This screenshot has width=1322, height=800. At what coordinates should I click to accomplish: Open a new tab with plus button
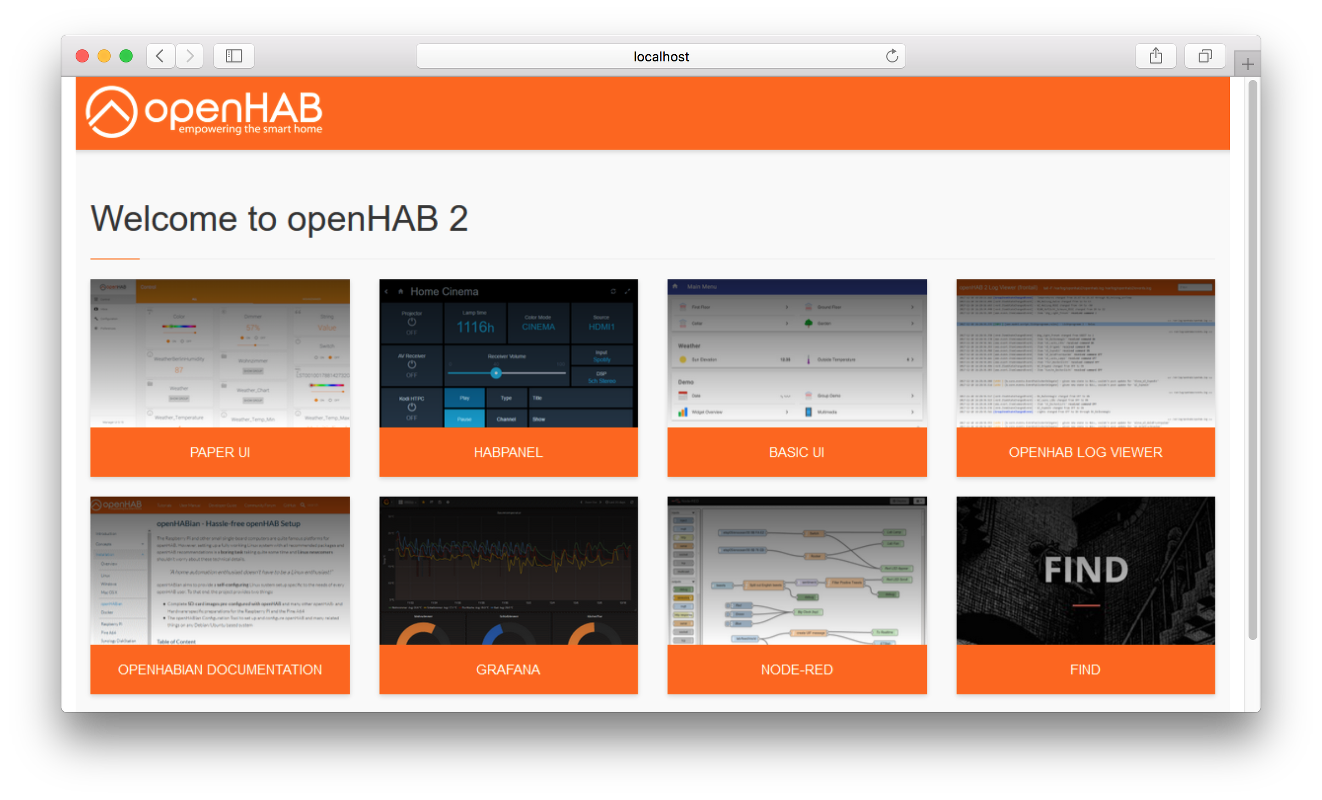[x=1247, y=64]
